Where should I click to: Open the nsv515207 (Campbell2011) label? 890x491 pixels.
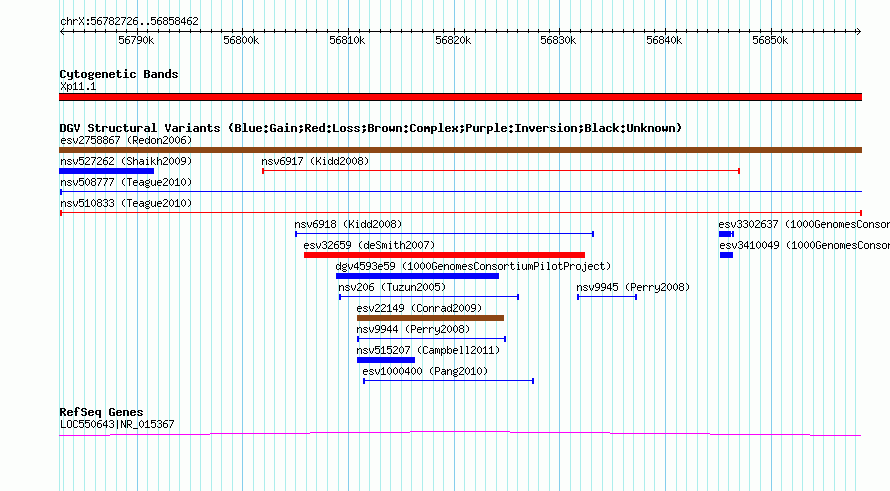pos(428,350)
